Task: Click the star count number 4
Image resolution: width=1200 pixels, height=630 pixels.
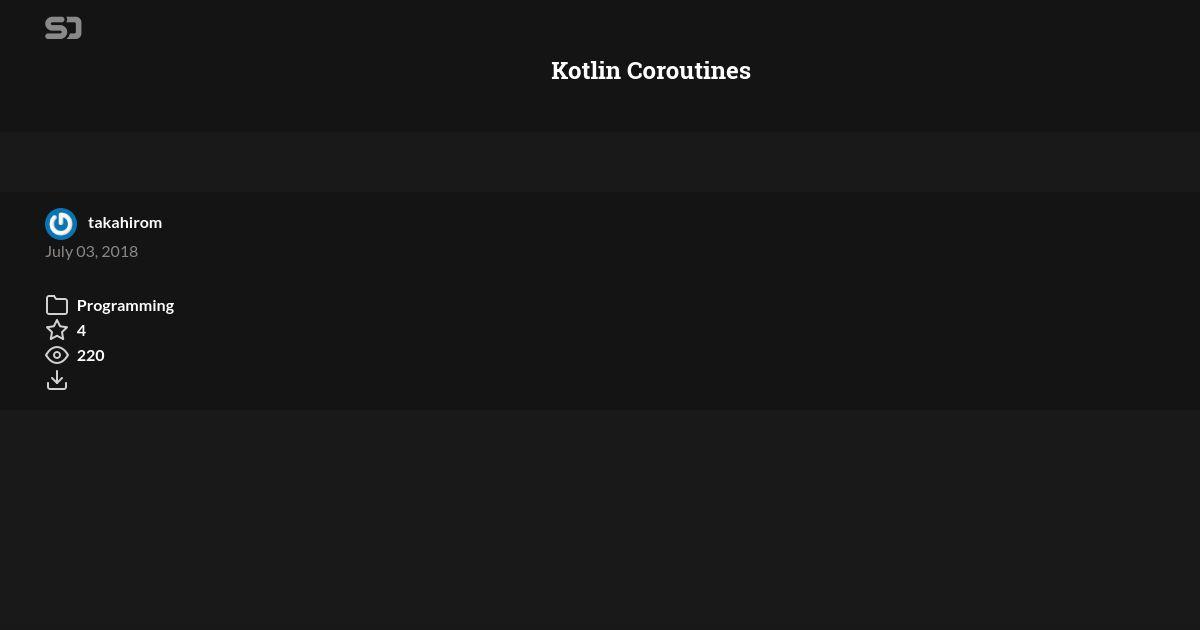Action: click(x=81, y=330)
